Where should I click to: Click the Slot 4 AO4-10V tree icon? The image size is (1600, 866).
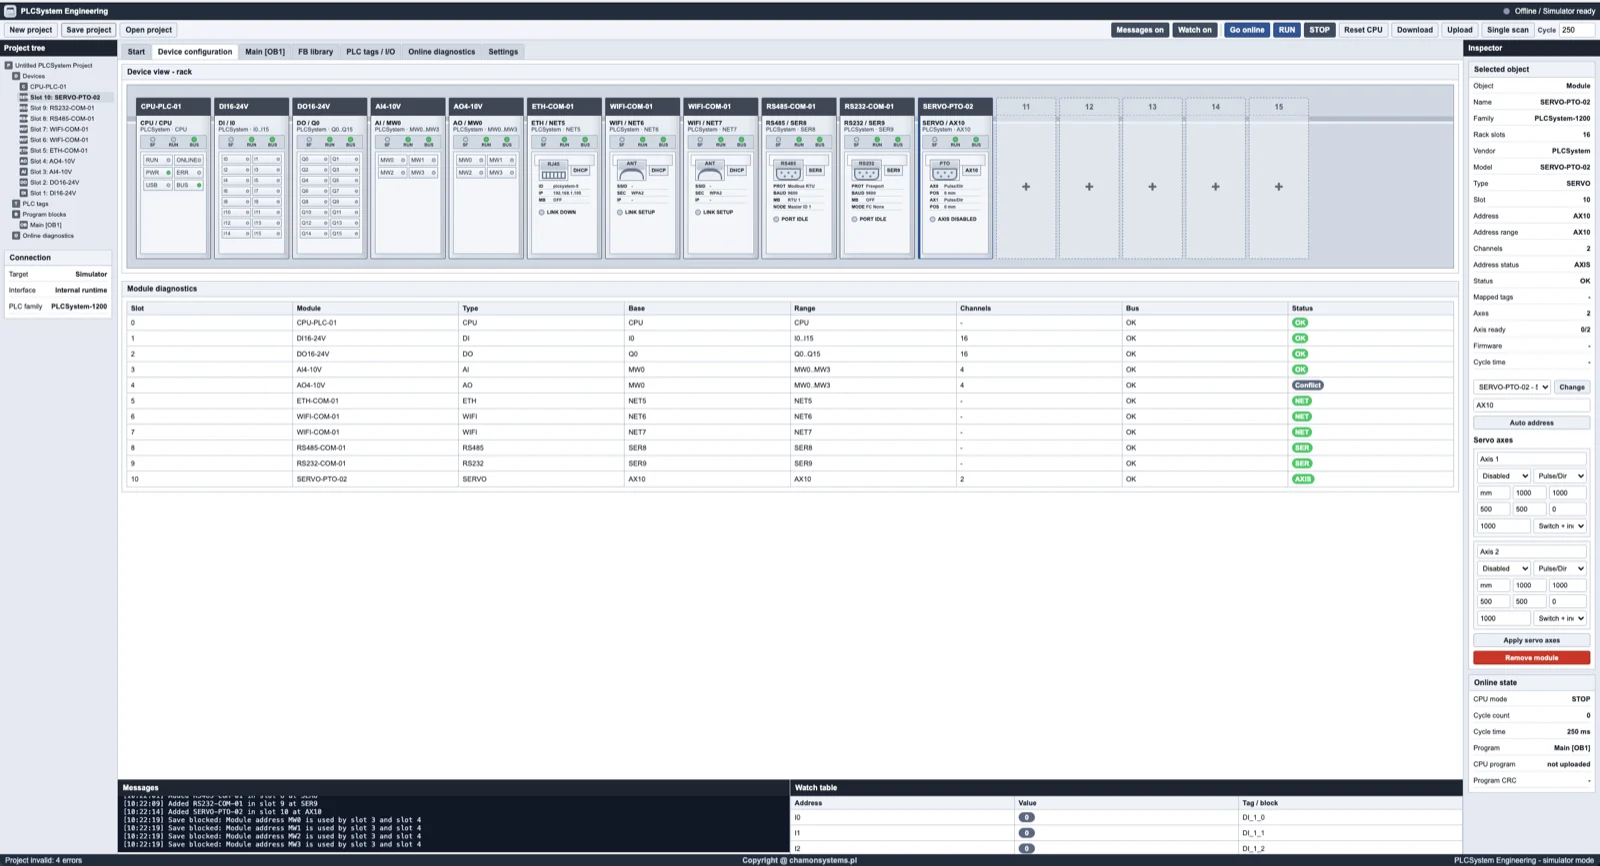pos(24,161)
